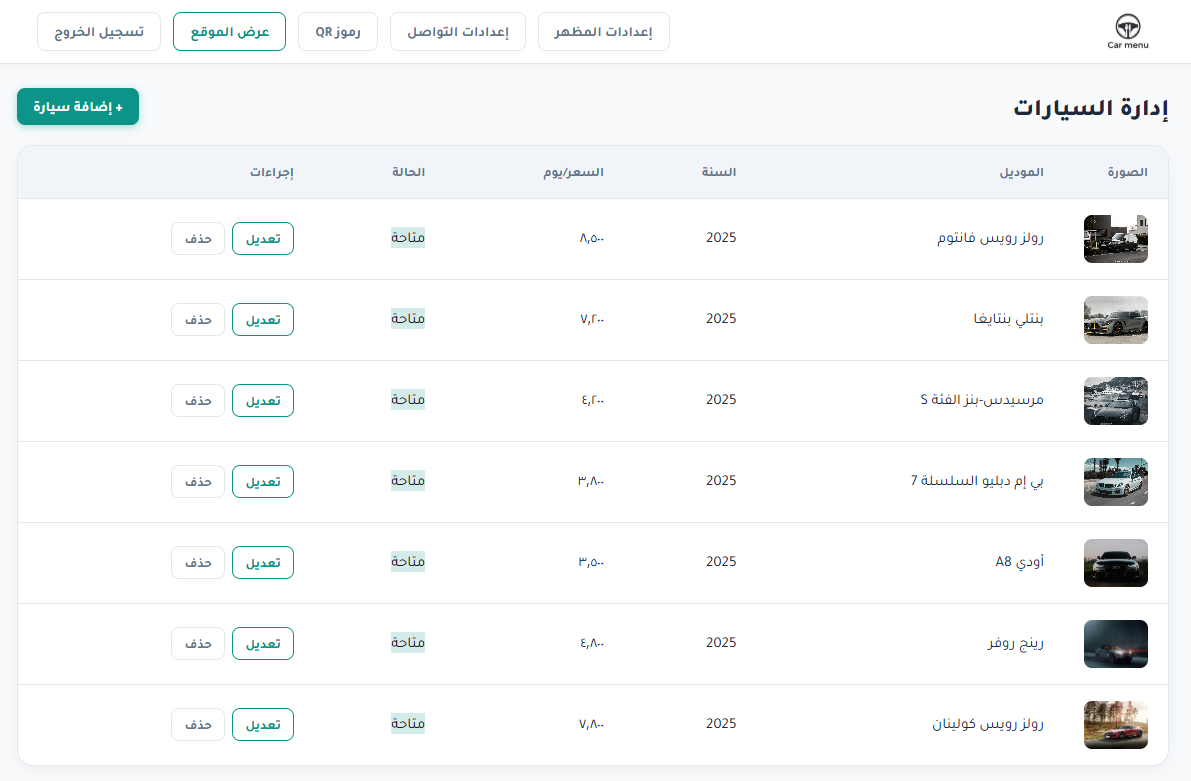Screen dimensions: 1191x781
Task: Click the بي إم دبليو السلسلة 7 image
Action: pos(1115,482)
